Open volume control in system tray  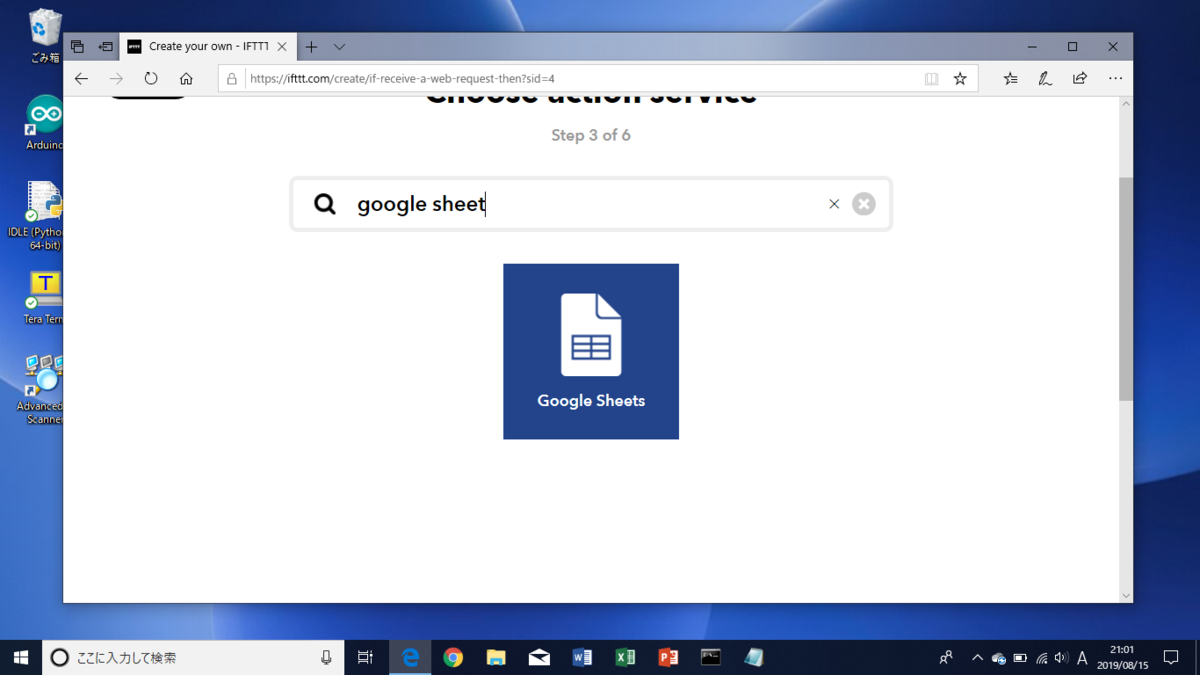click(x=1062, y=658)
